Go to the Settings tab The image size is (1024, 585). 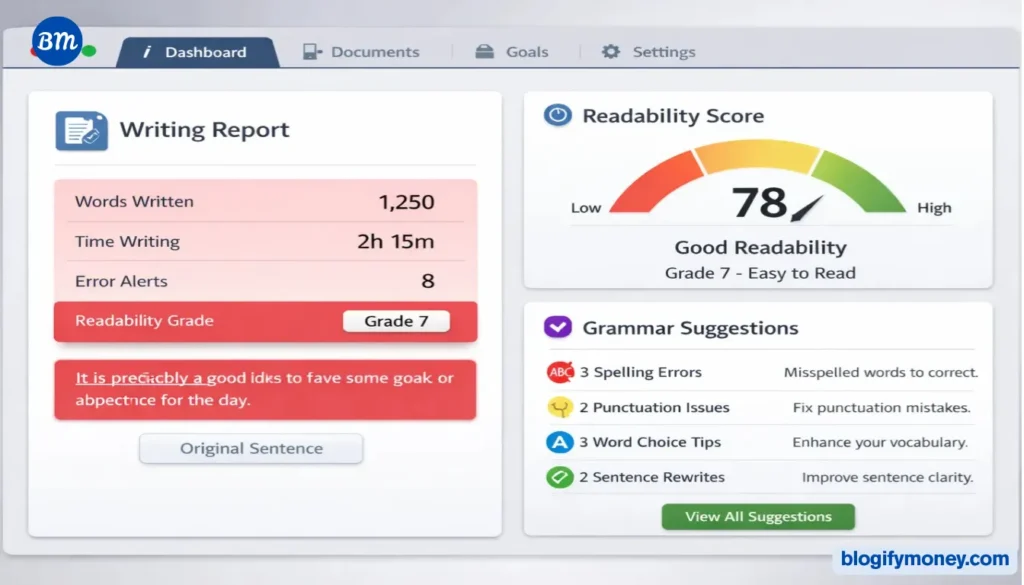pos(648,52)
